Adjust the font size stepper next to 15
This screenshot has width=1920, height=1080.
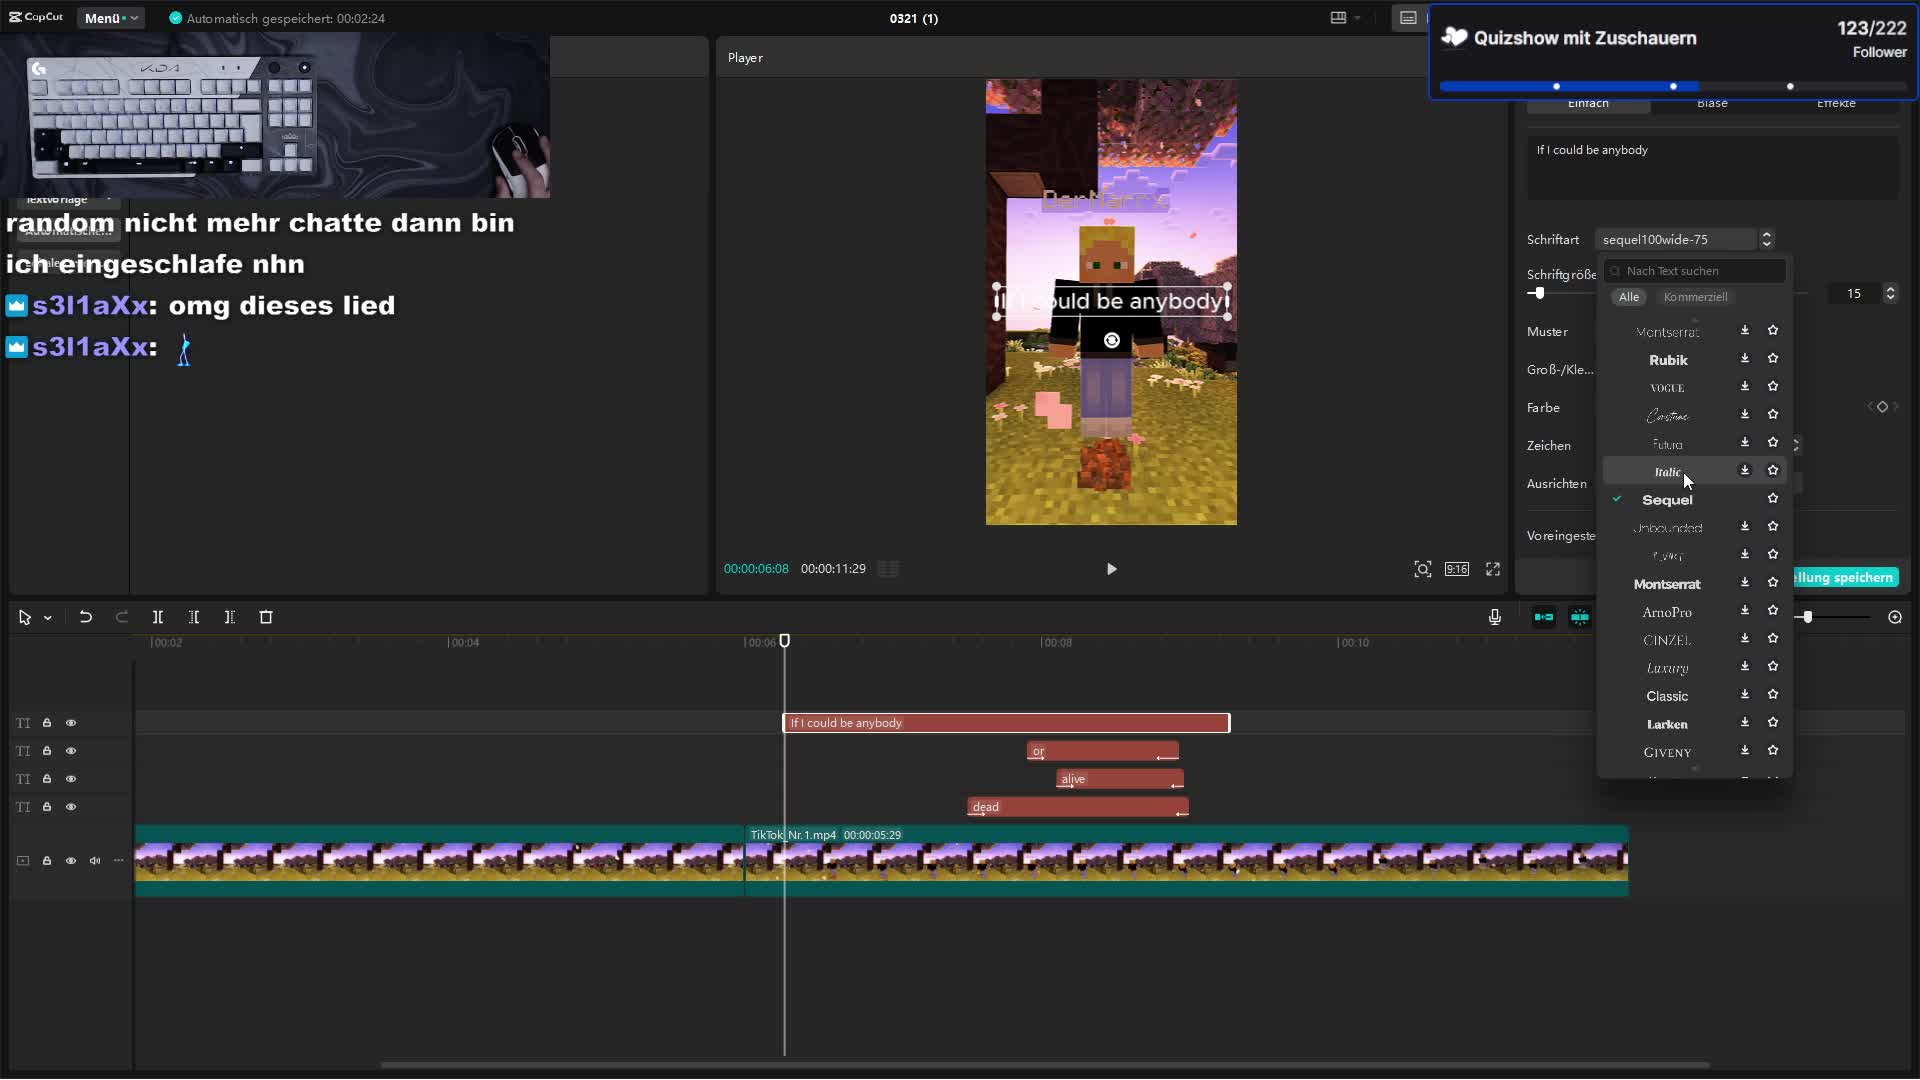point(1890,293)
